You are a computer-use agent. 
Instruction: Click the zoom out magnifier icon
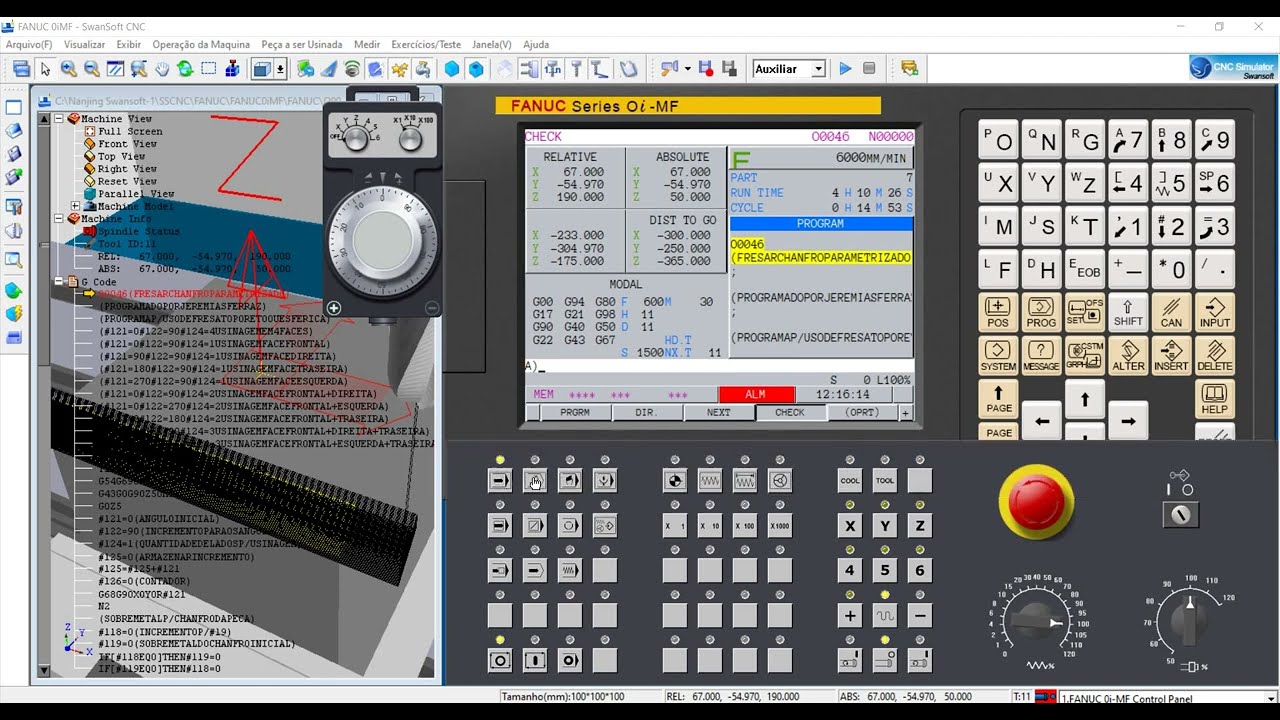click(x=91, y=69)
